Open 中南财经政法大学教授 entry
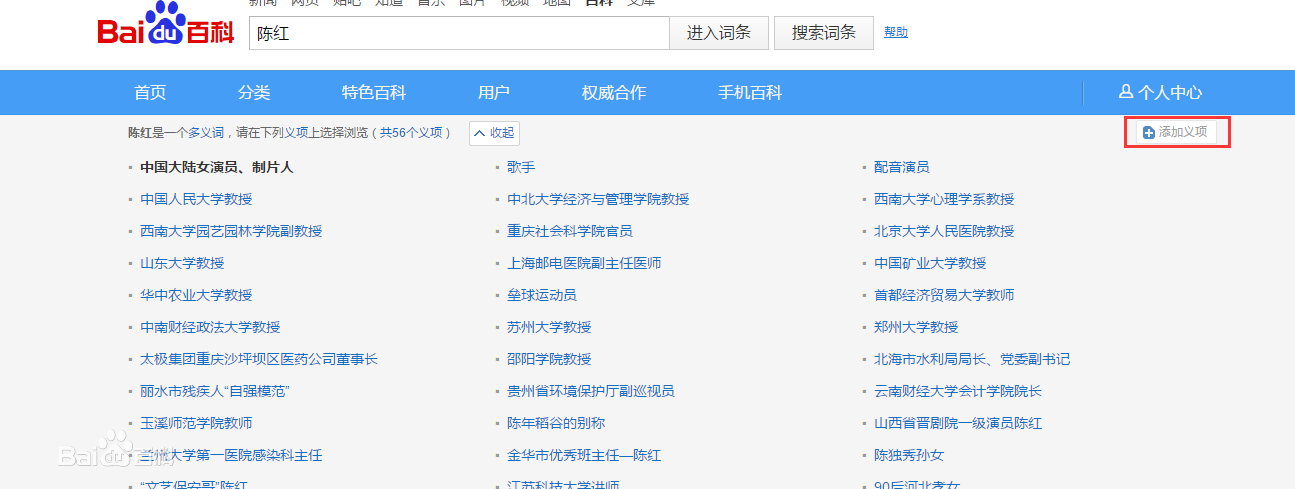Screen dimensions: 1295x489 pyautogui.click(x=210, y=327)
